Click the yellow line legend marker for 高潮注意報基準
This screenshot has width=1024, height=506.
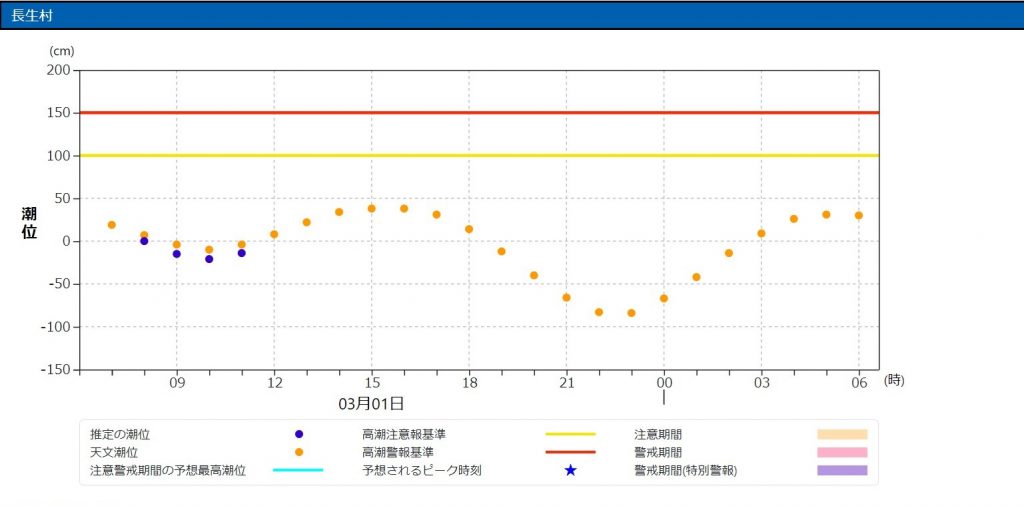click(x=571, y=434)
